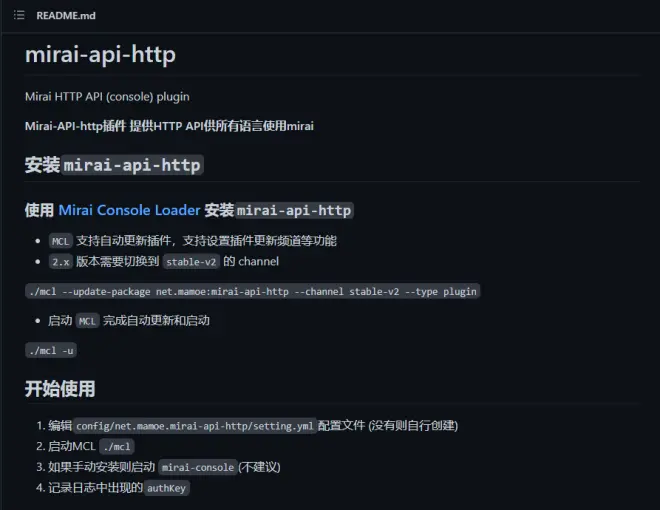Click '的 channel' text
Viewport: 660px width, 510px height.
(251, 261)
